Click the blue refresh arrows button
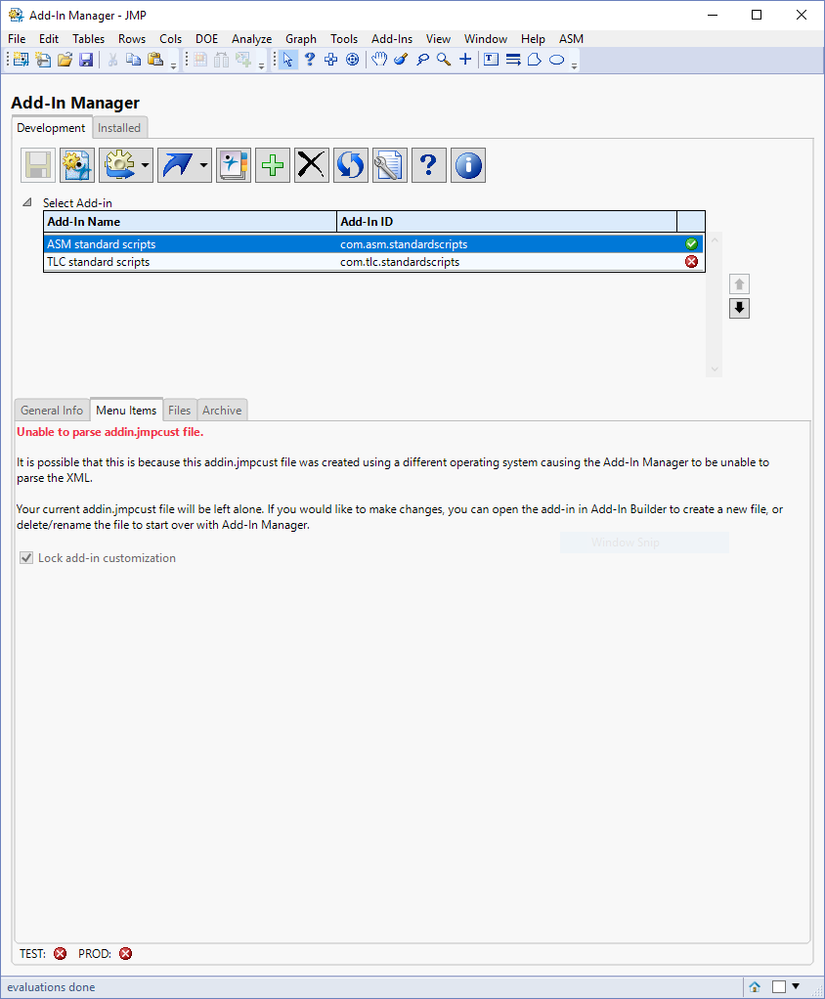Screen dimensions: 825x999 (350, 166)
